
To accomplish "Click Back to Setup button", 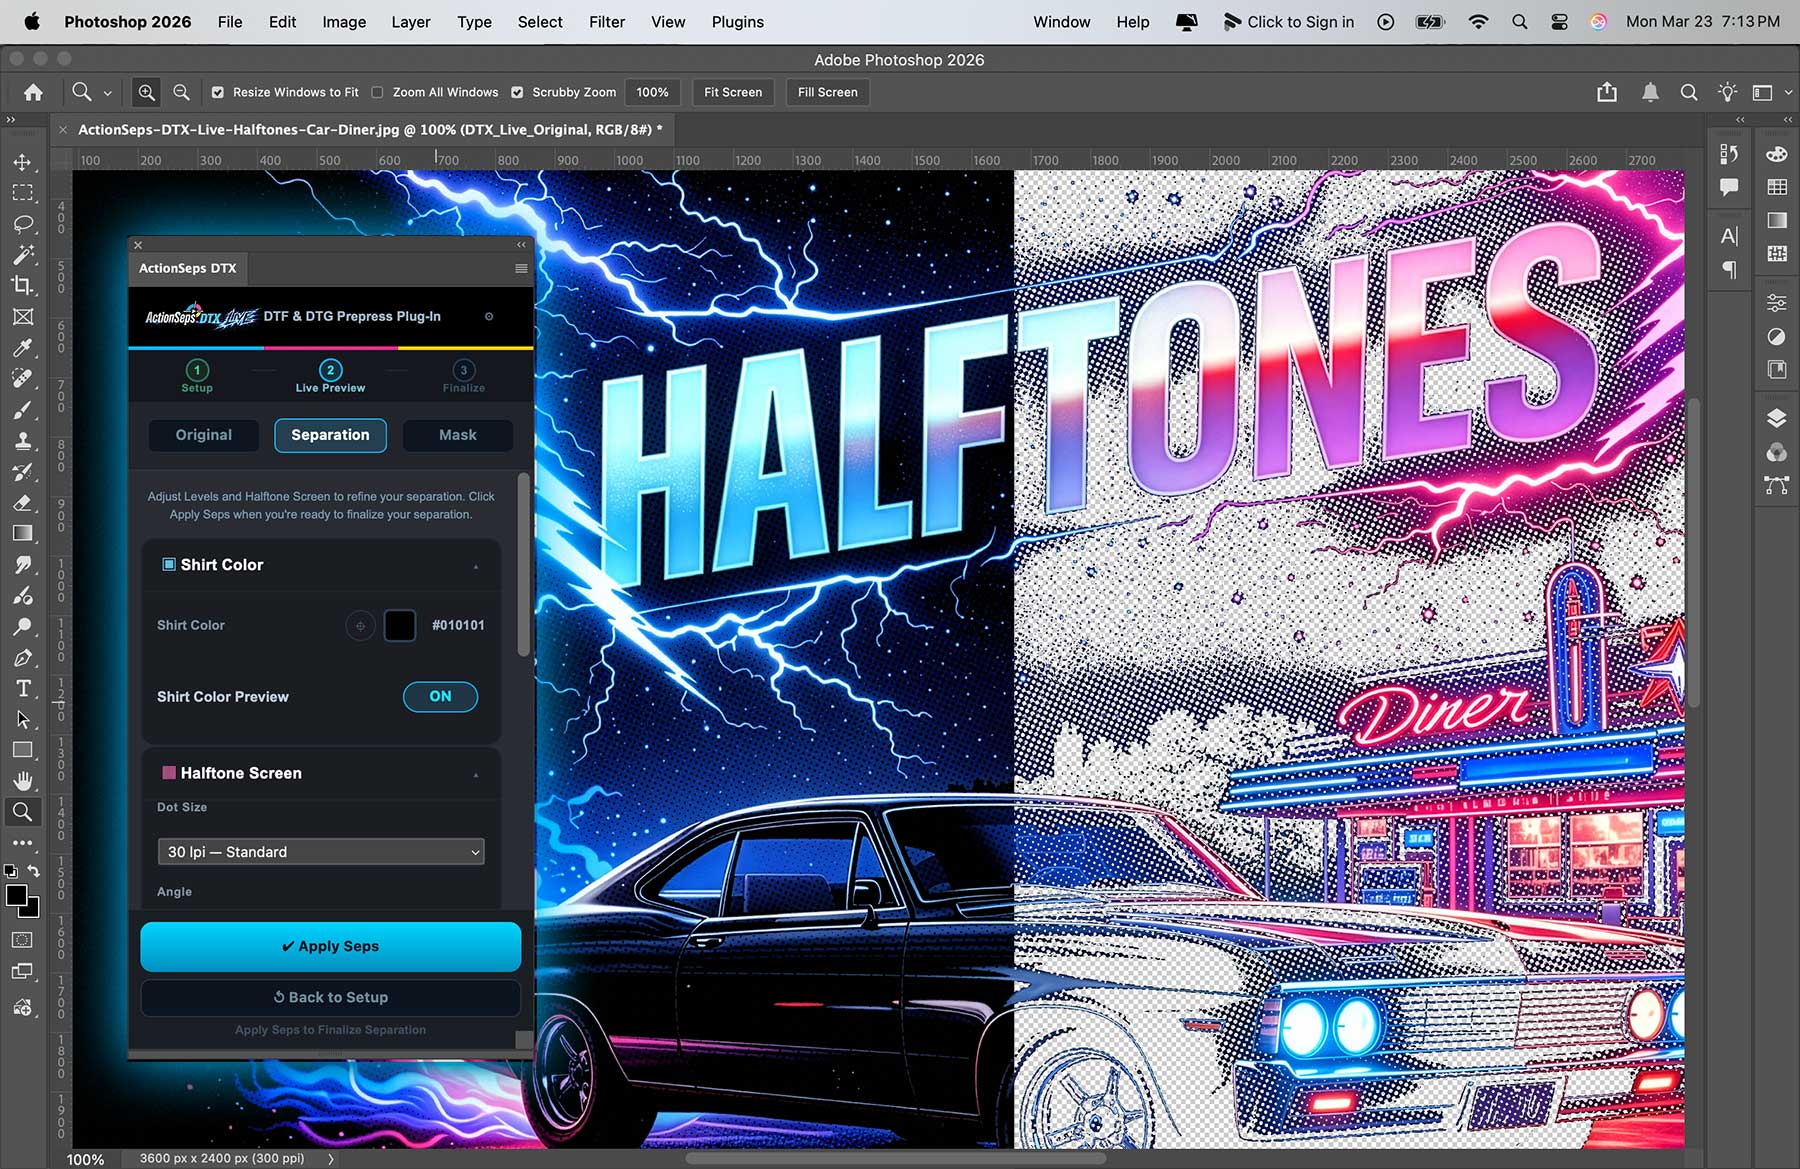I will pos(330,997).
